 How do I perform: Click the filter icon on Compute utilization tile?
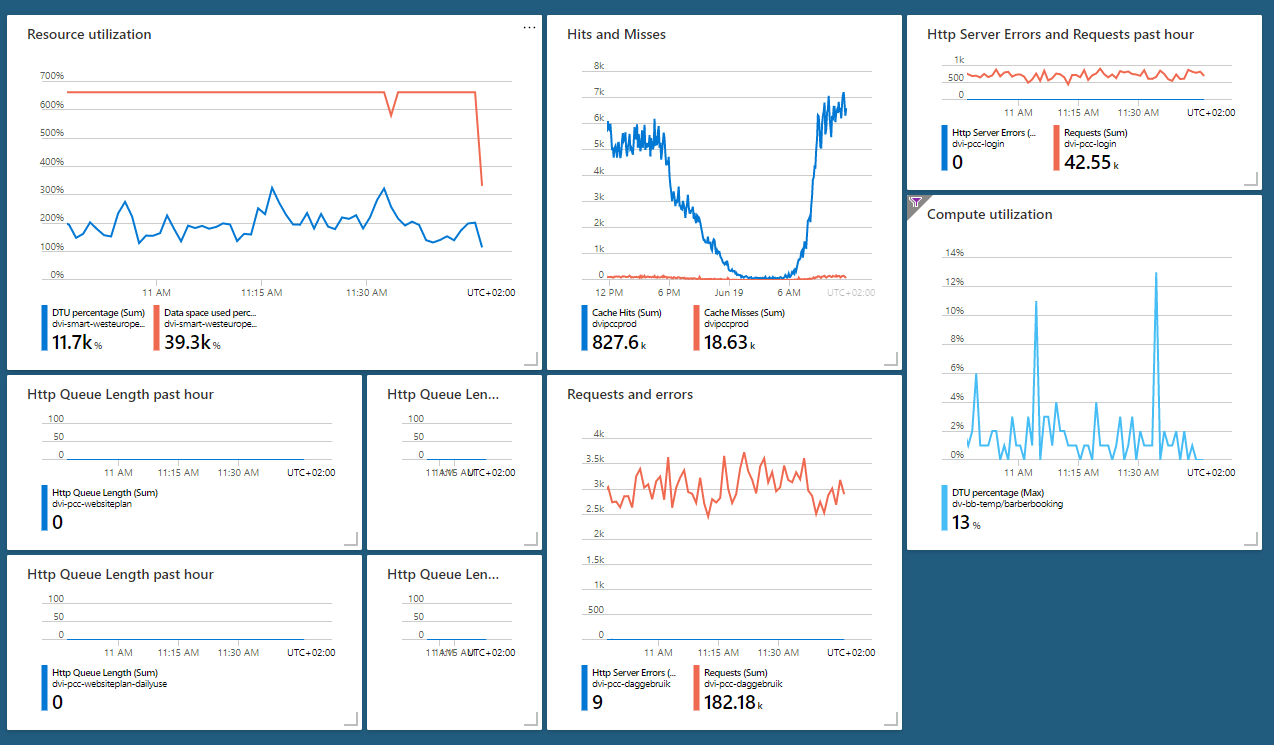click(x=915, y=202)
